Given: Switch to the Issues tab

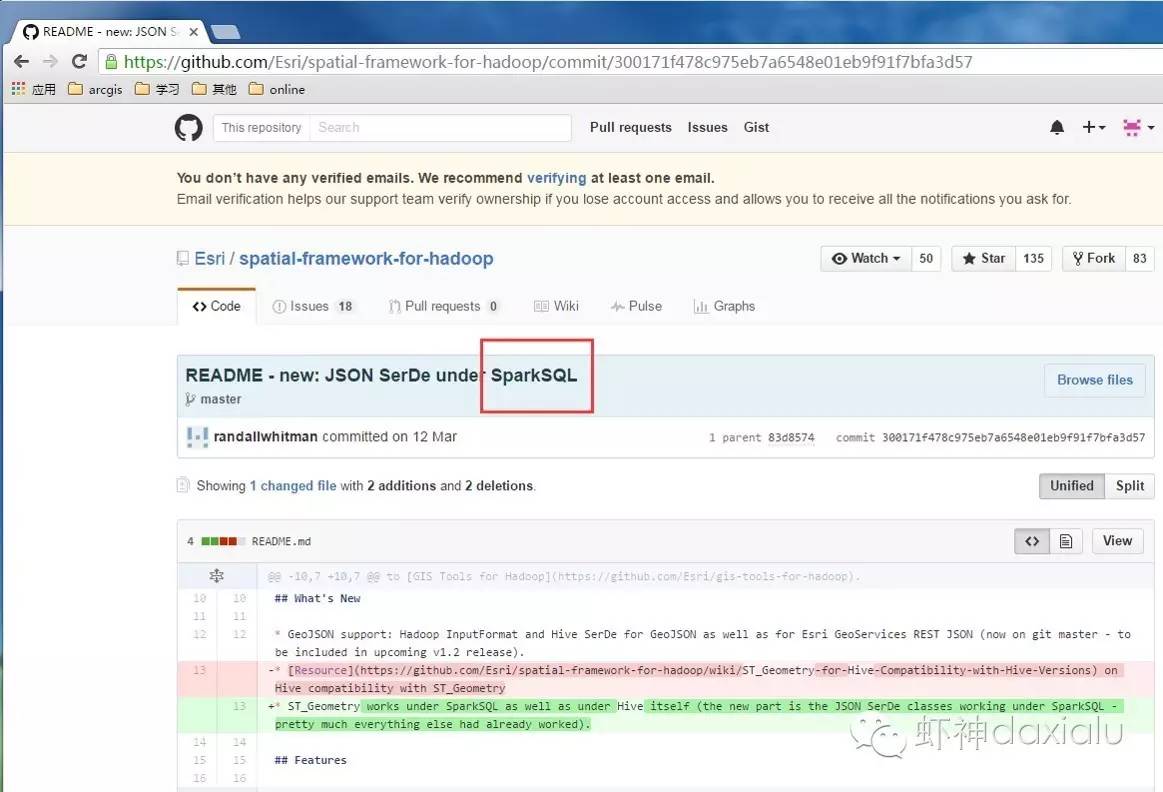Looking at the screenshot, I should click(x=313, y=306).
